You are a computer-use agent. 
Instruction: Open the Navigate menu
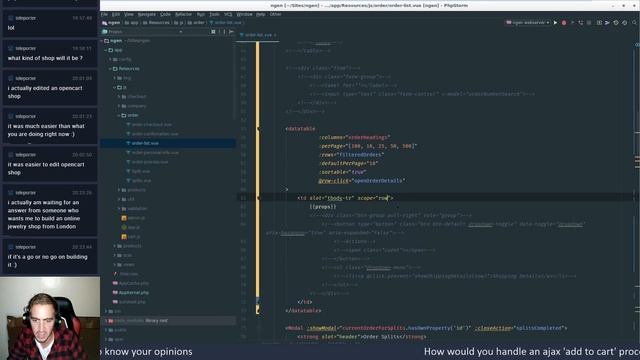coord(147,14)
